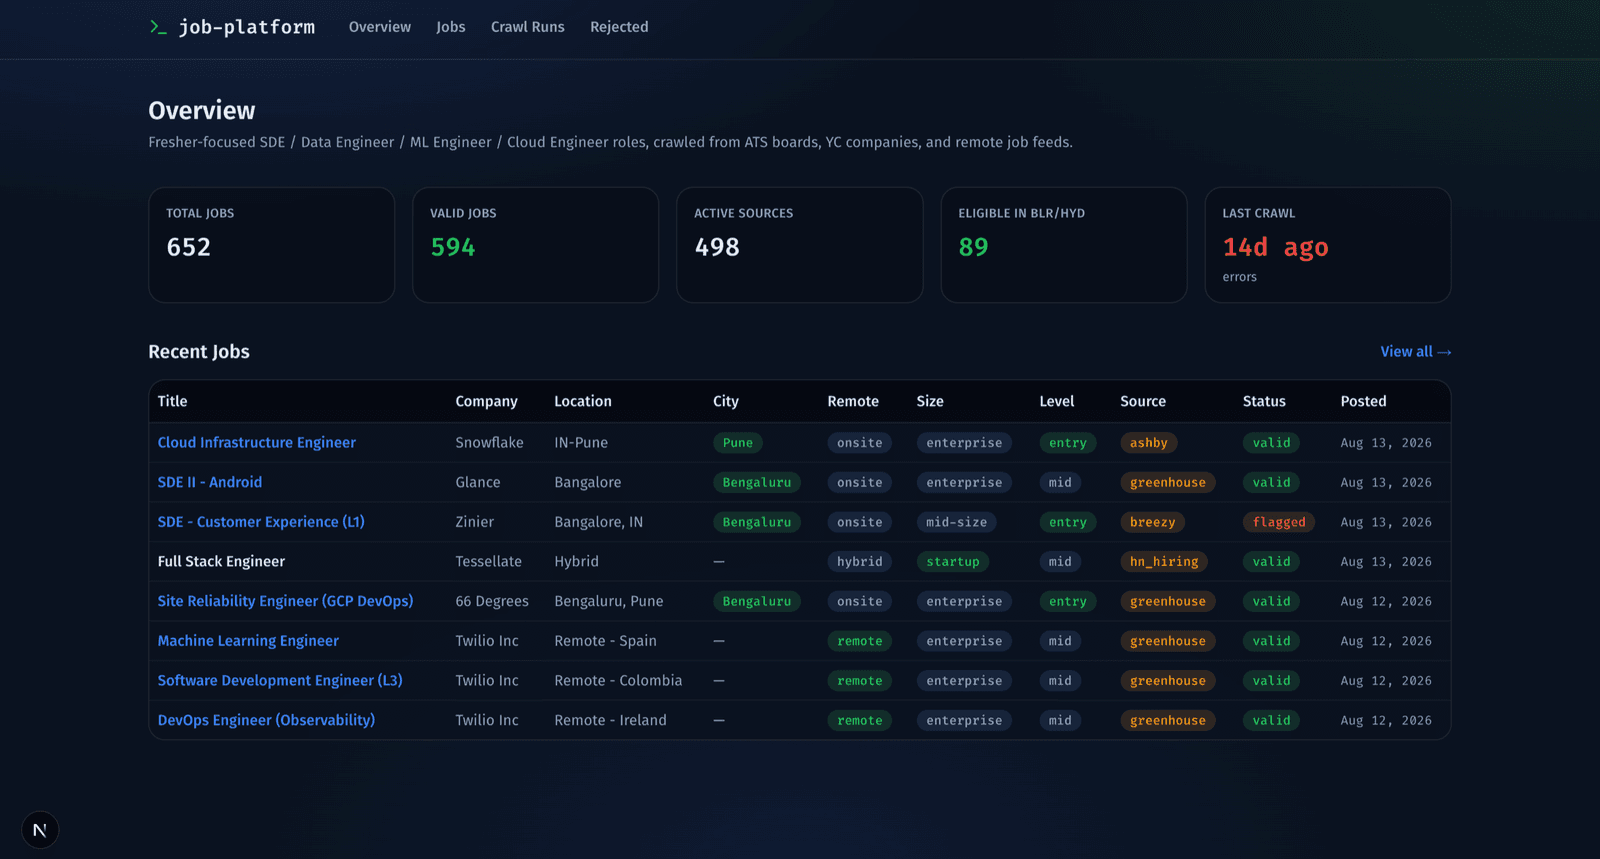Click the Total Jobs 652 card
This screenshot has width=1600, height=859.
(x=272, y=245)
